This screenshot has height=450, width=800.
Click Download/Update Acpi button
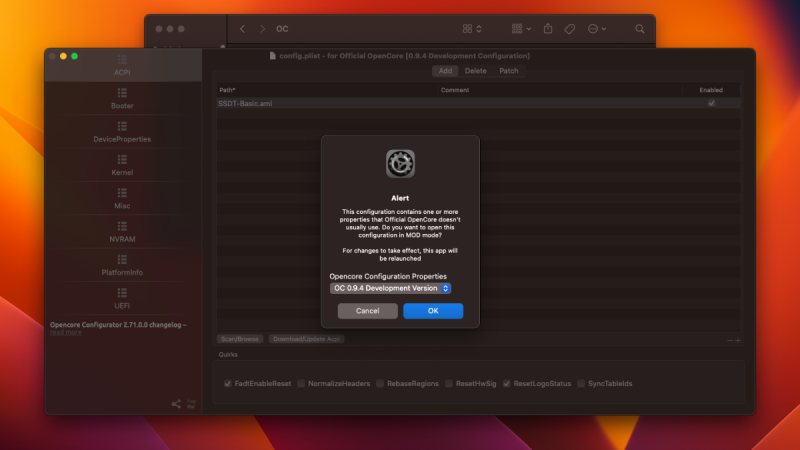point(306,339)
